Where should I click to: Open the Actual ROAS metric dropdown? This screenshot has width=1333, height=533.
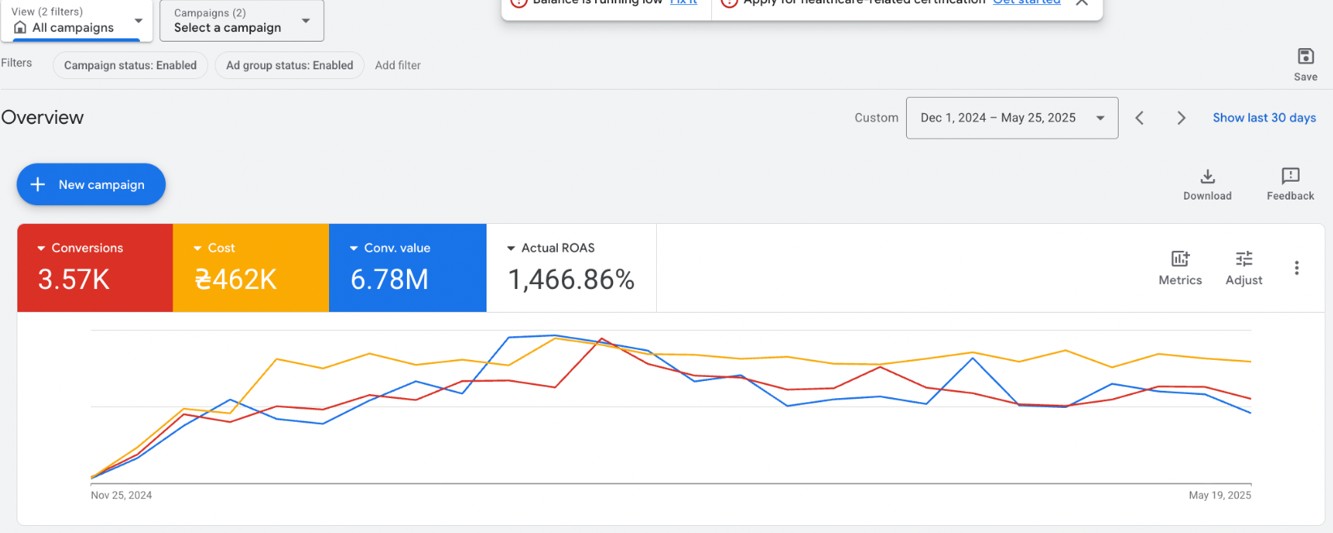(550, 248)
